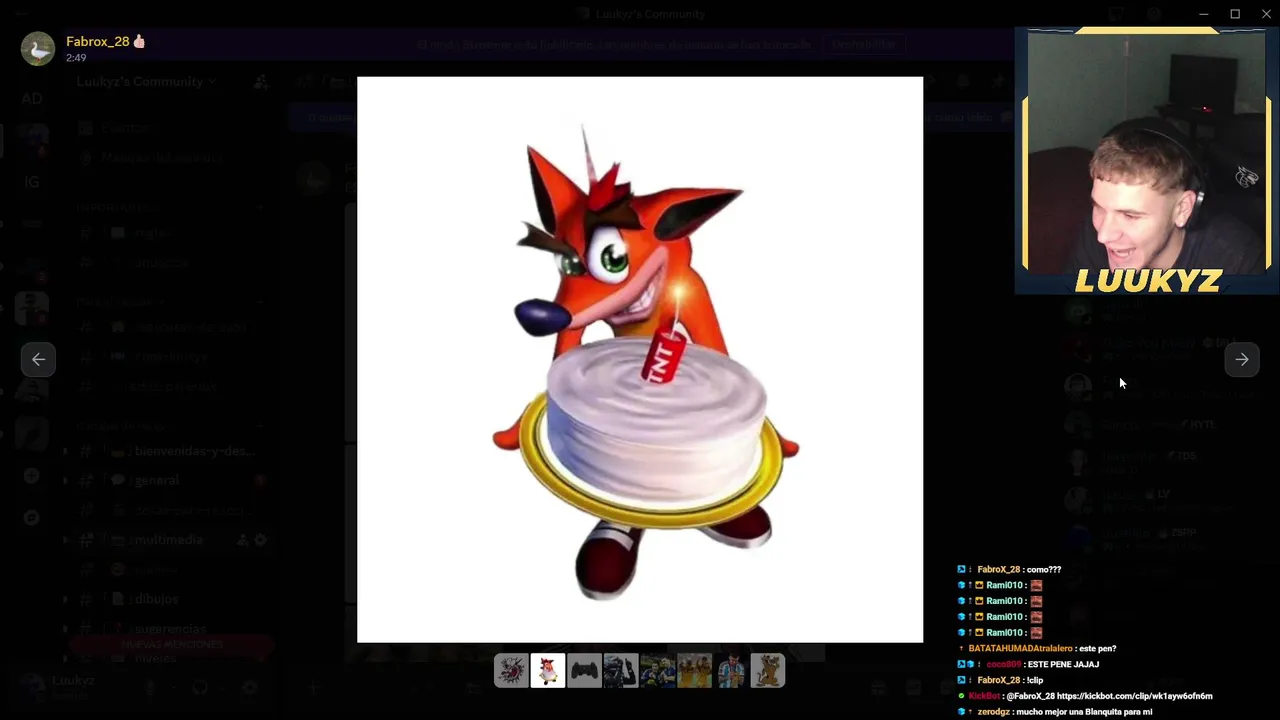Maximize the Discord window
1280x720 pixels.
(x=1235, y=14)
